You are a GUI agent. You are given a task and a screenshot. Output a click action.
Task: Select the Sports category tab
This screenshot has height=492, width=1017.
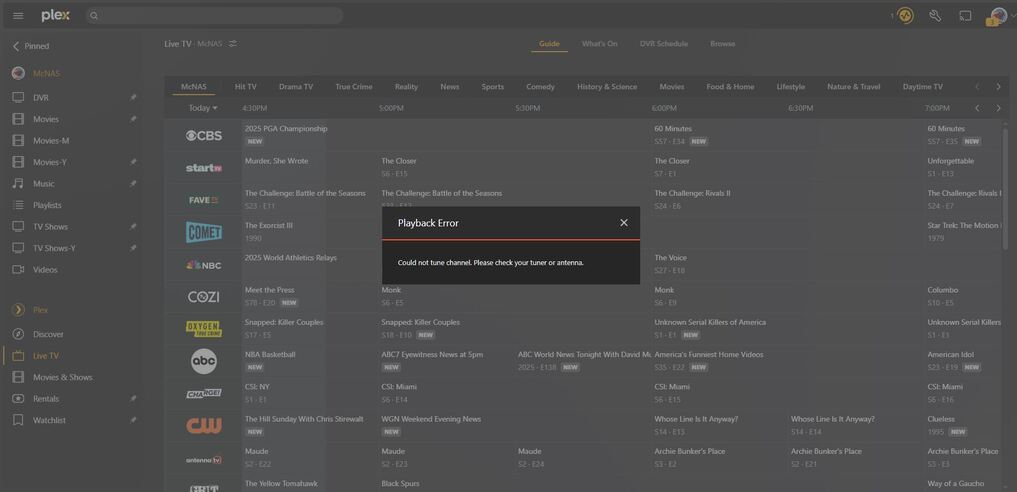point(492,87)
